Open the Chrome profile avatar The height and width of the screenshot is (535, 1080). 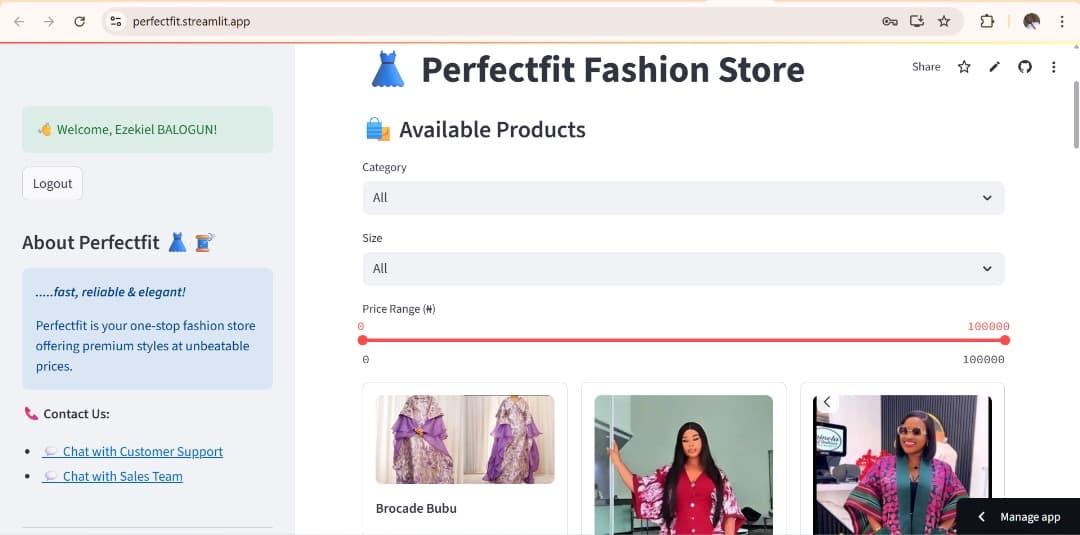coord(1032,21)
